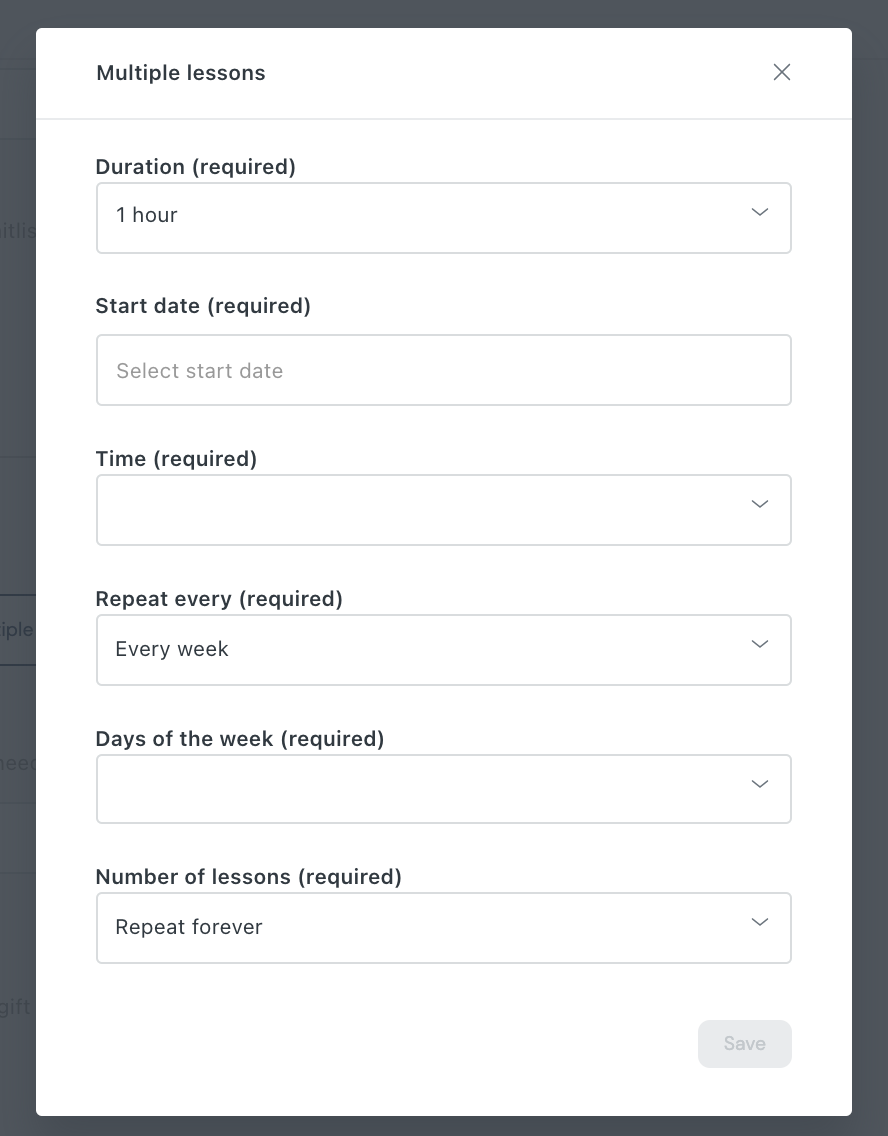The image size is (888, 1136).
Task: Click the Duration (required) label
Action: pos(196,167)
